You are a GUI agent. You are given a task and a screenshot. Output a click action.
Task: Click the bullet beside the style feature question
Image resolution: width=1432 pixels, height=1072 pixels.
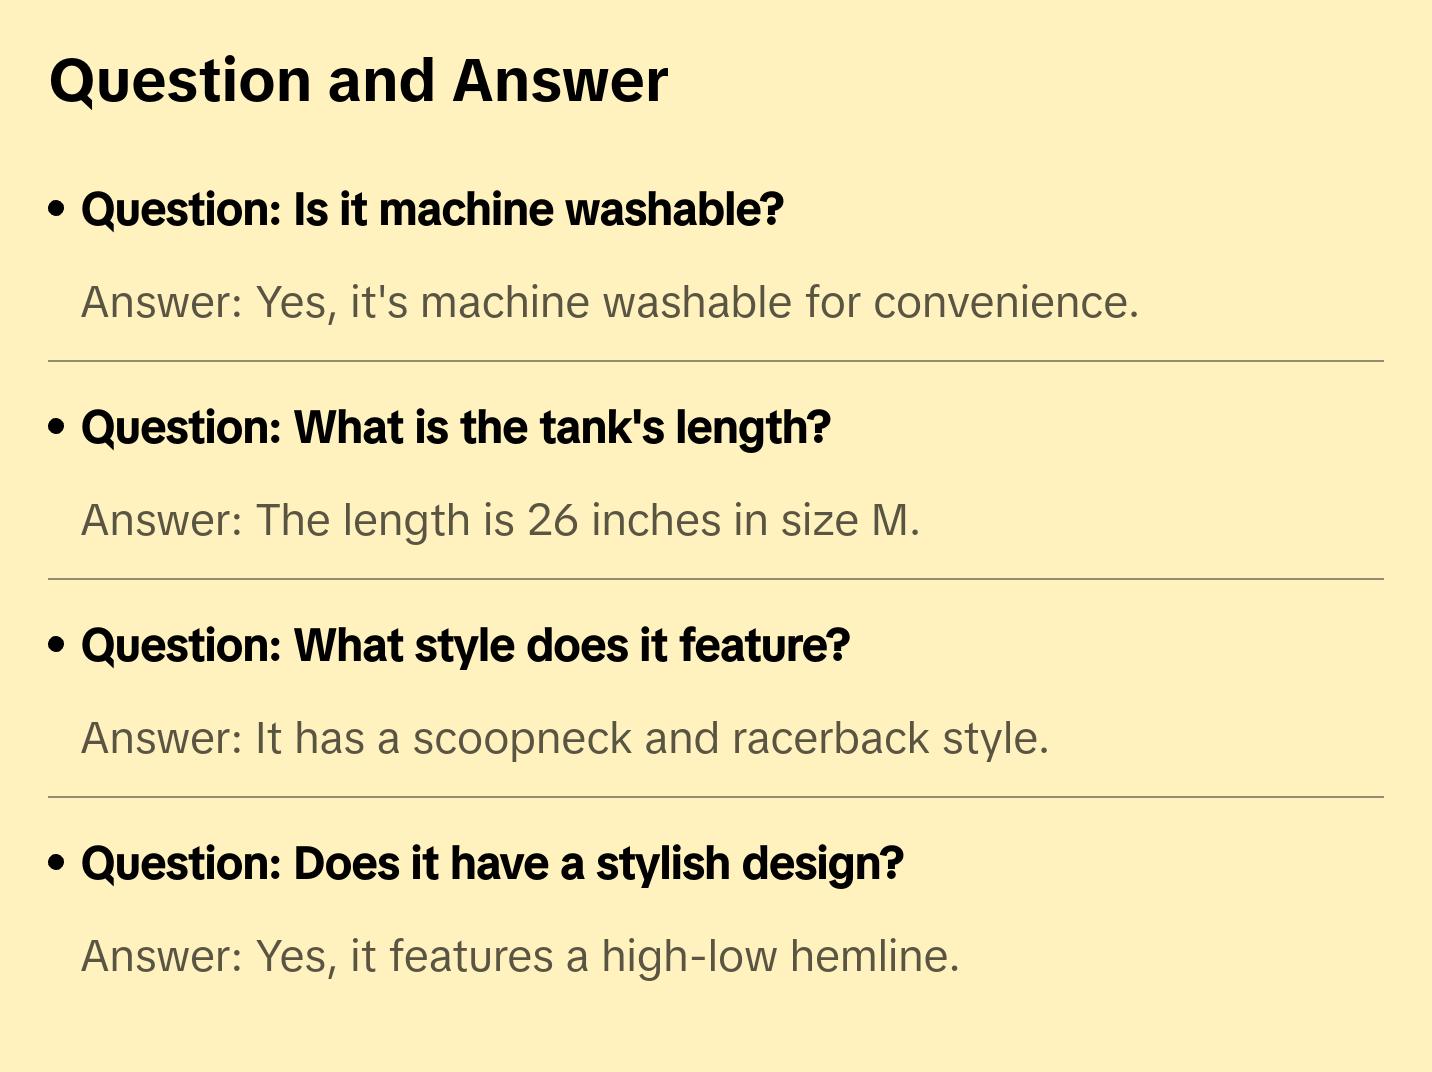coord(57,646)
